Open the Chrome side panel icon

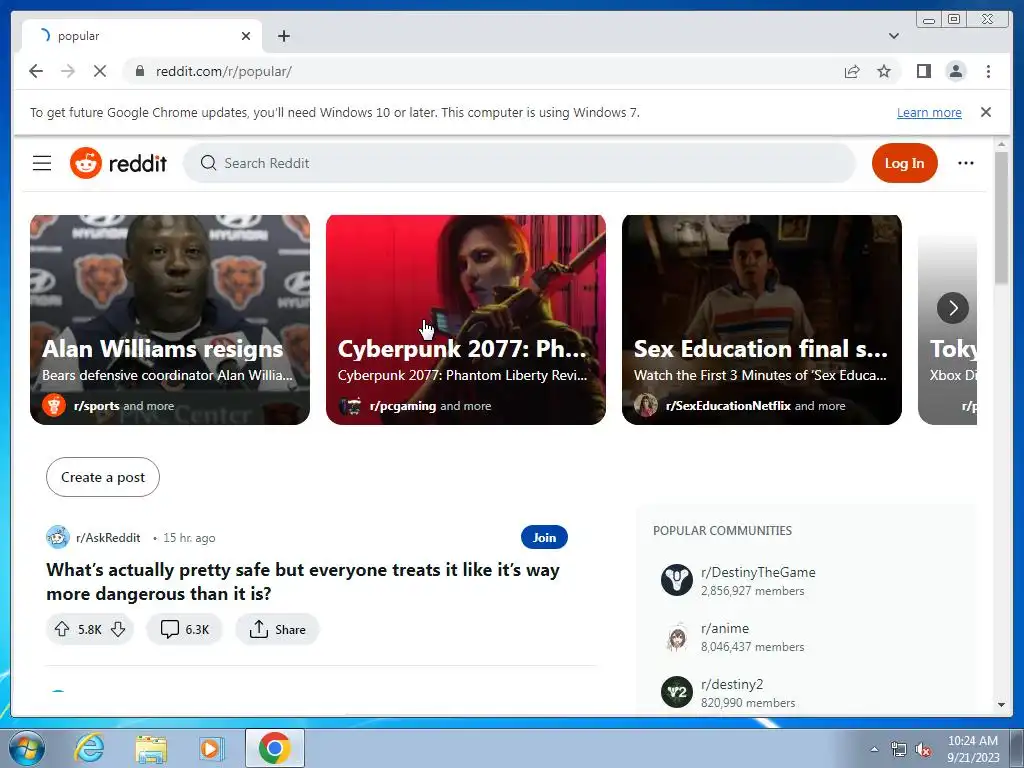coord(923,71)
